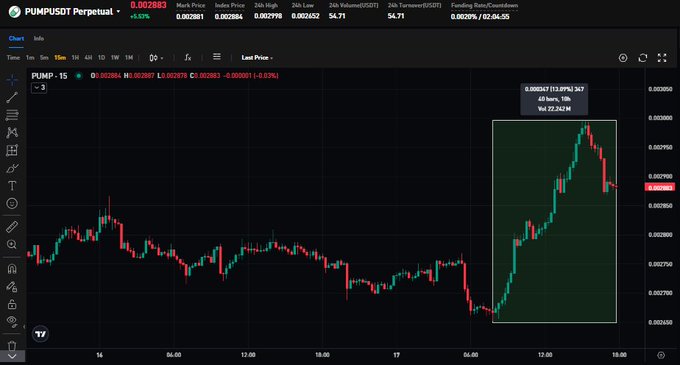Open time axis settings gear icon

pos(661,355)
